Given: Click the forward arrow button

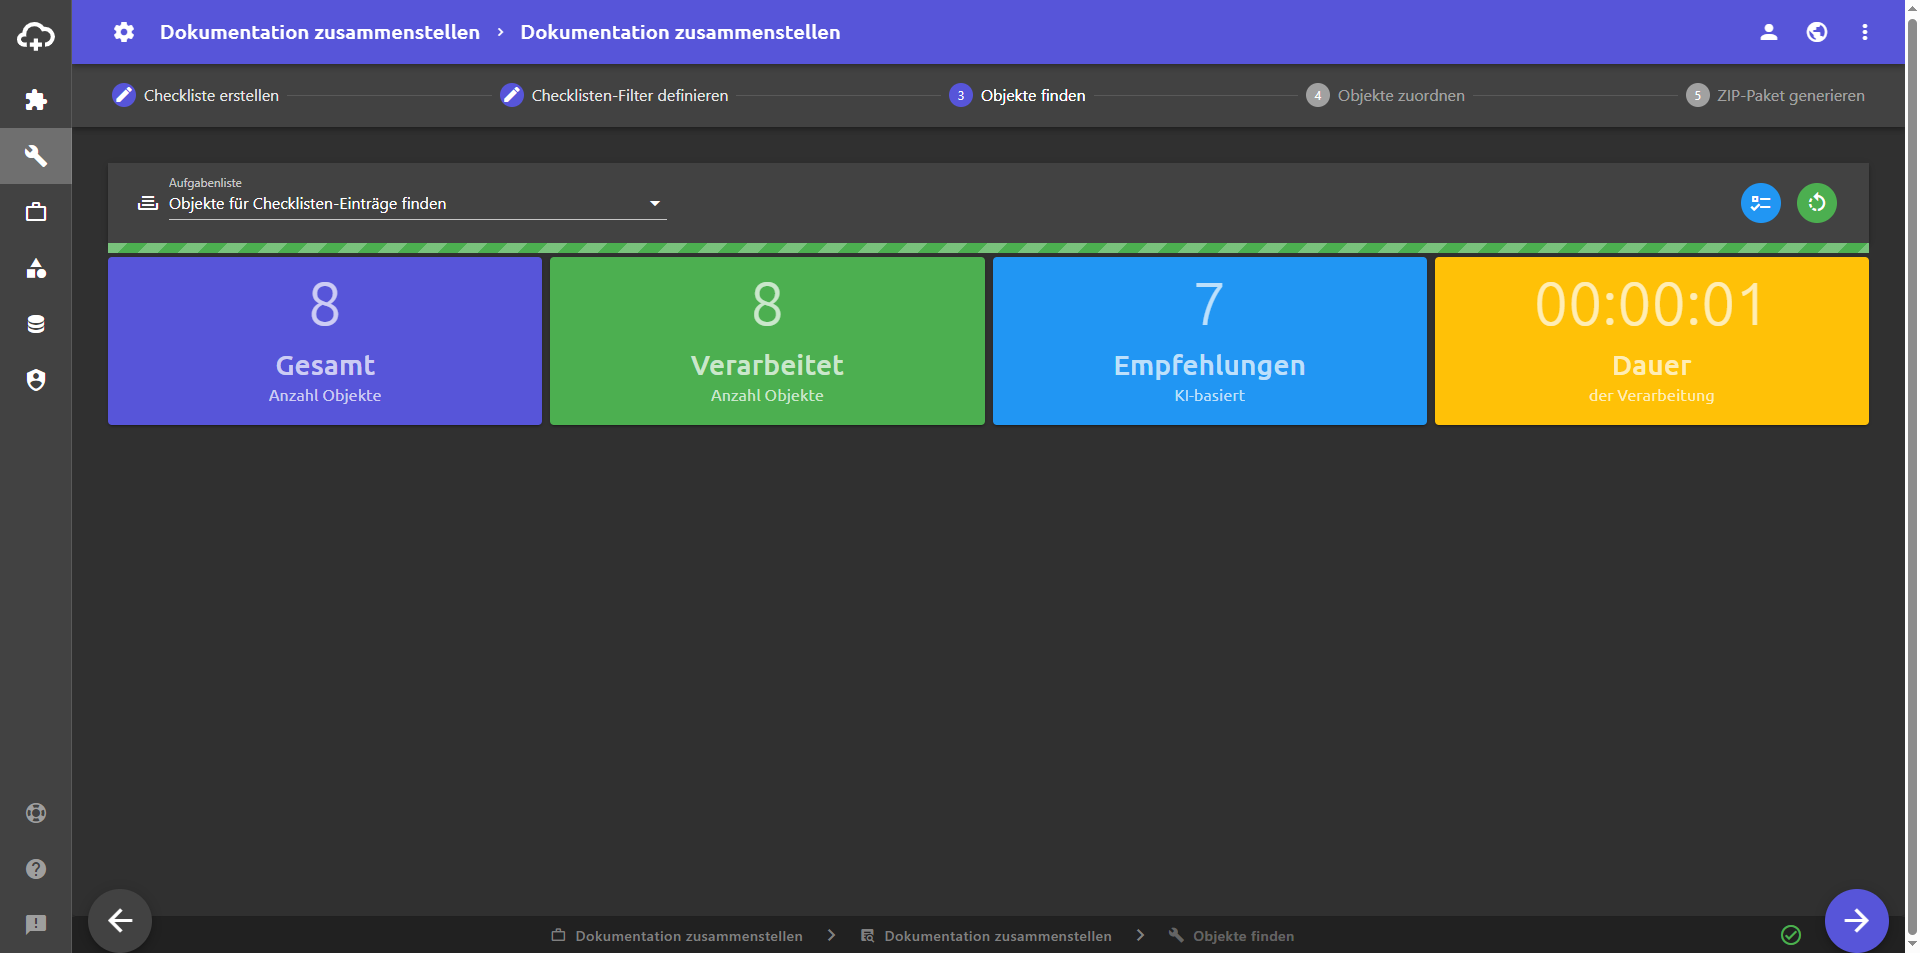Looking at the screenshot, I should 1856,920.
